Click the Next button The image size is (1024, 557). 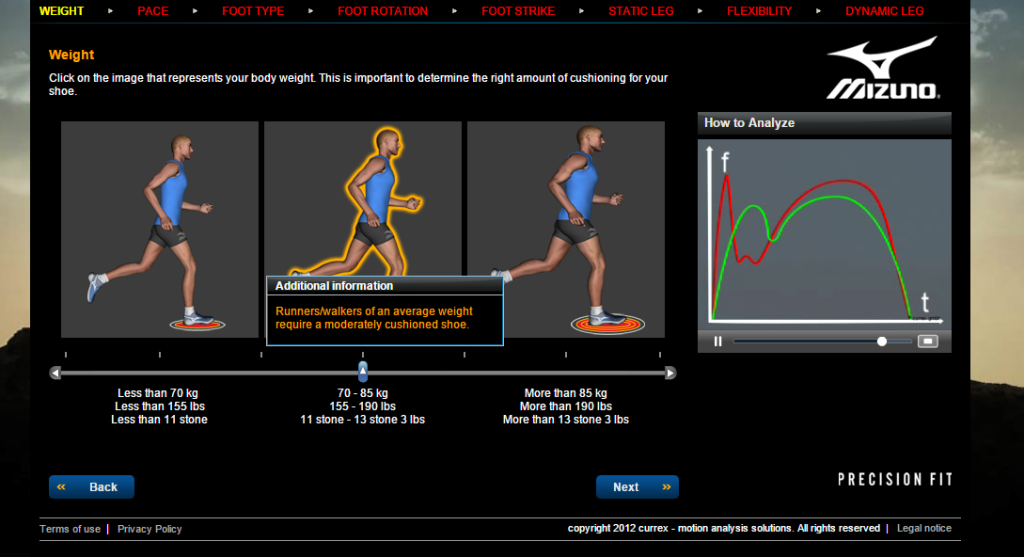637,487
